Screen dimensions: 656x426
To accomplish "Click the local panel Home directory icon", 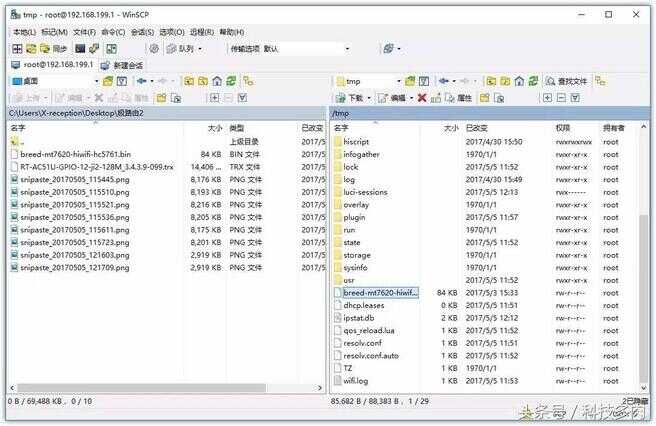I will [x=217, y=81].
